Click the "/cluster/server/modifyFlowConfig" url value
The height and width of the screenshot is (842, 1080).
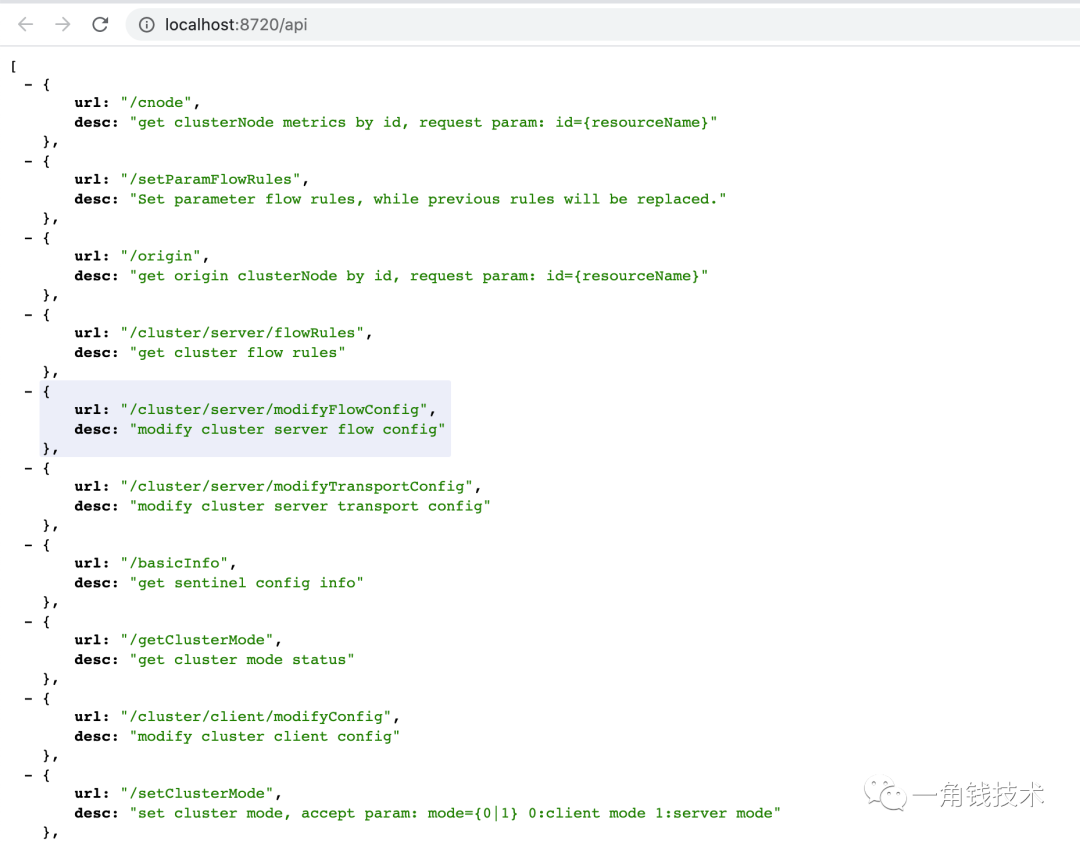273,409
